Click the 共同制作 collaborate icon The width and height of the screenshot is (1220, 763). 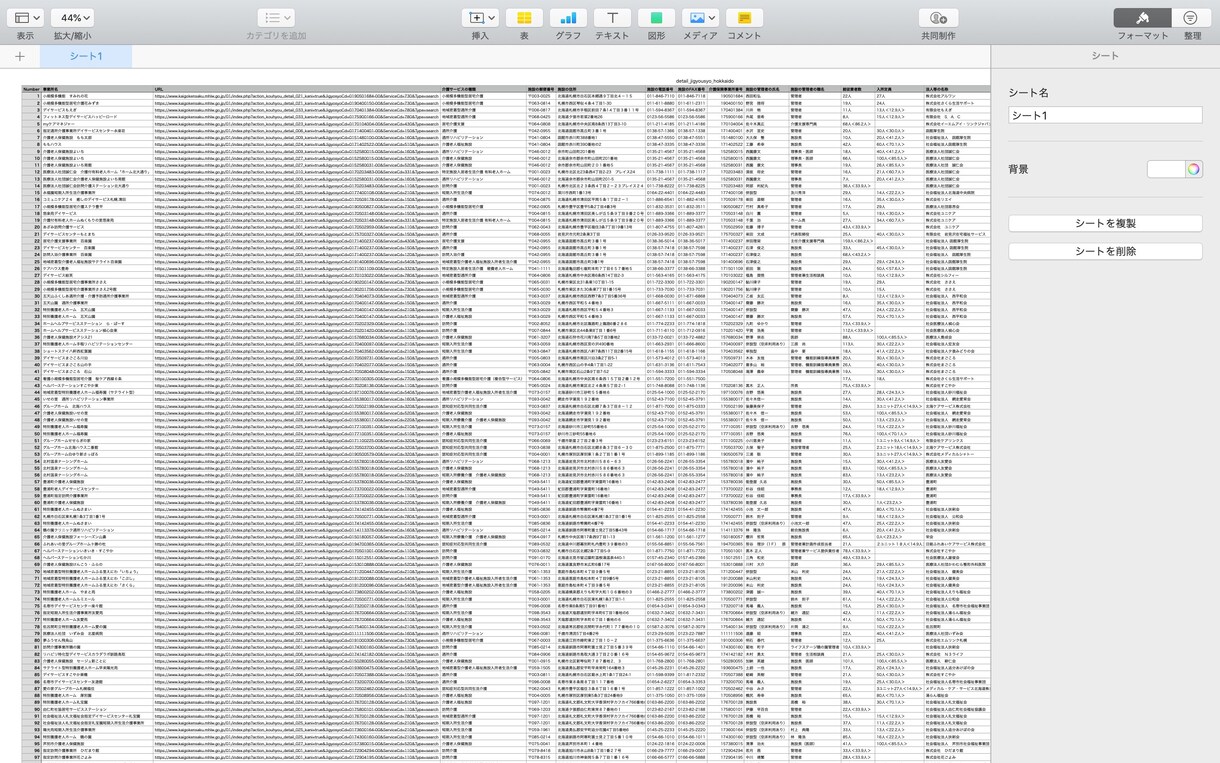938,18
